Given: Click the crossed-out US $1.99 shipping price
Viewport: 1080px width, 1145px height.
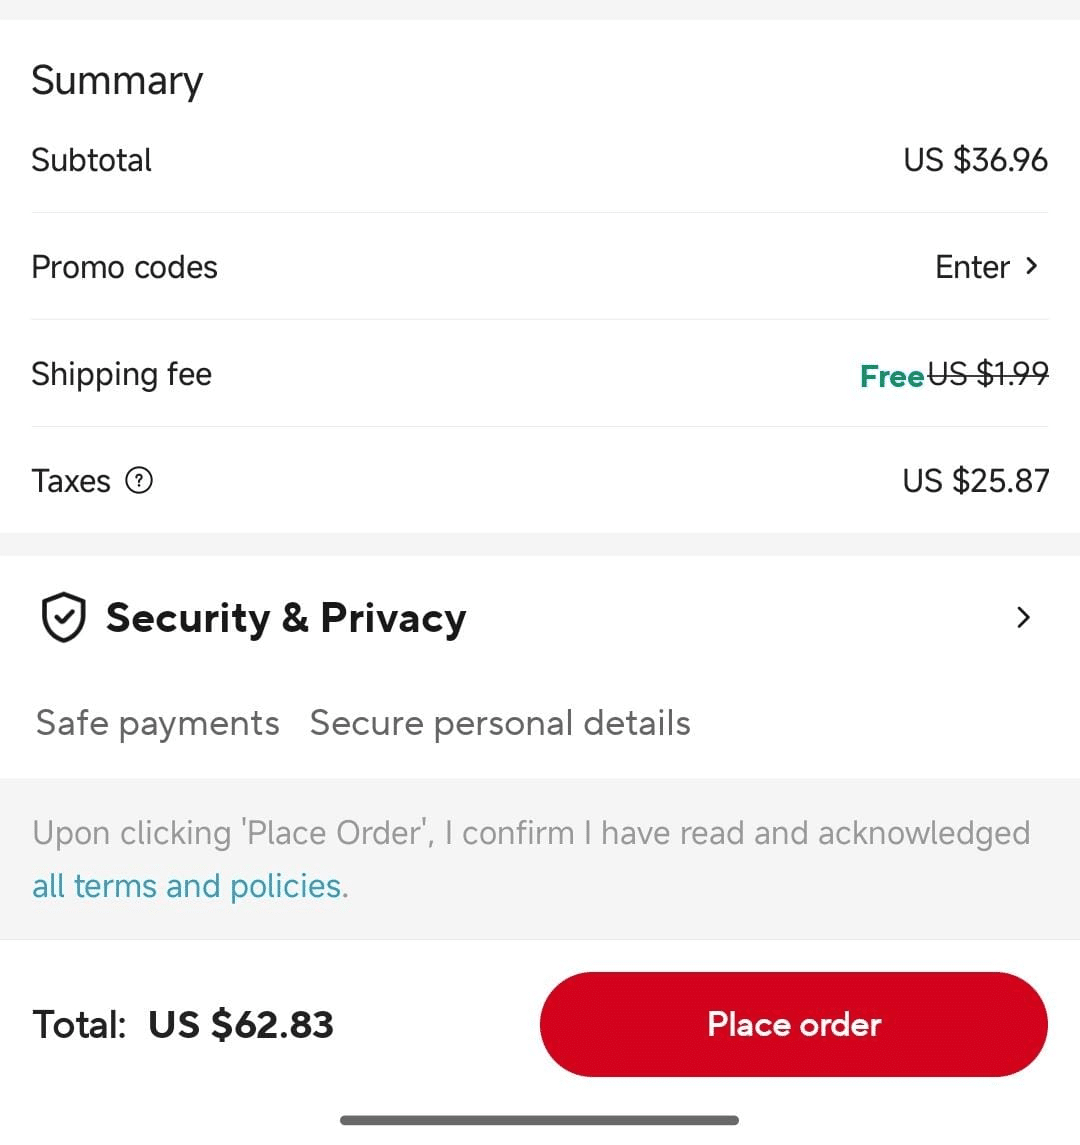Looking at the screenshot, I should click(988, 374).
